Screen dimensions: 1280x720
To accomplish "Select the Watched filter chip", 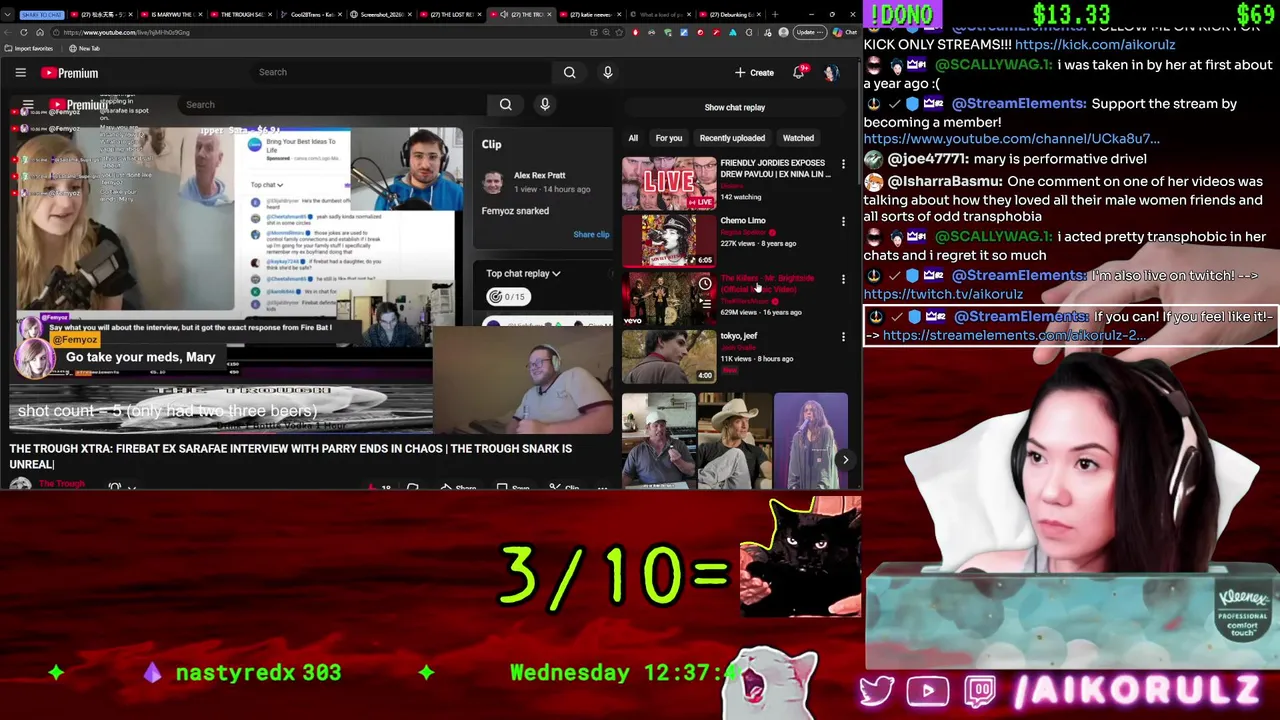I will tap(798, 138).
